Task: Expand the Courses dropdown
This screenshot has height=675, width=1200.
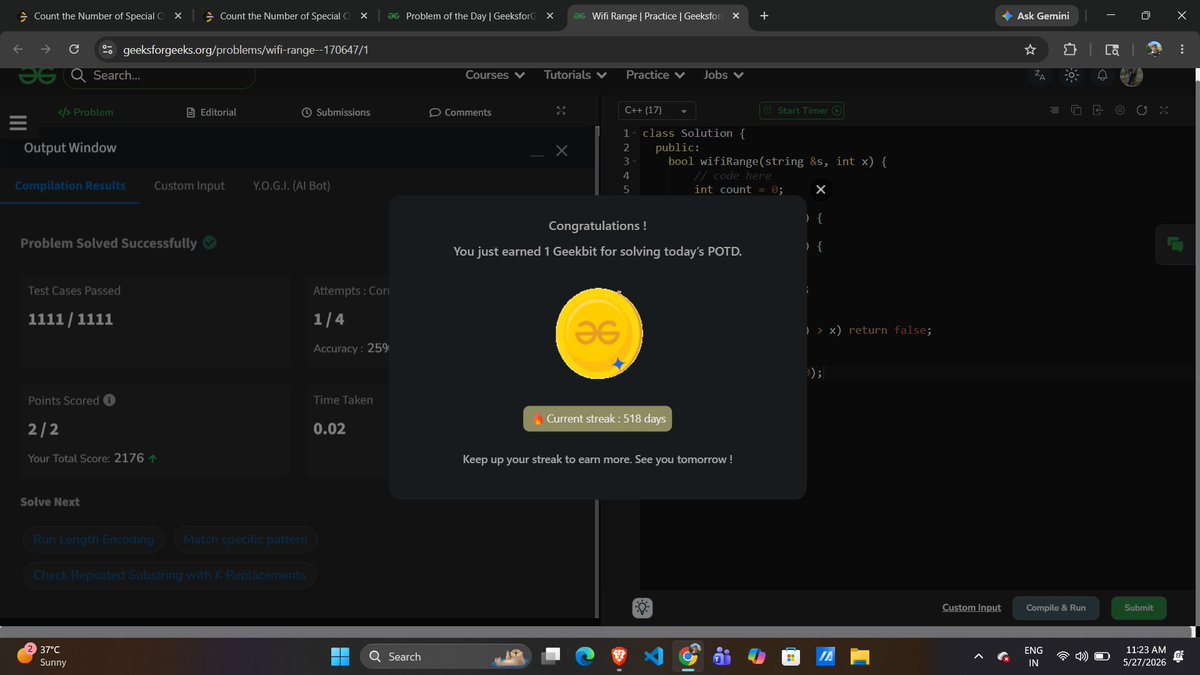Action: pyautogui.click(x=494, y=75)
